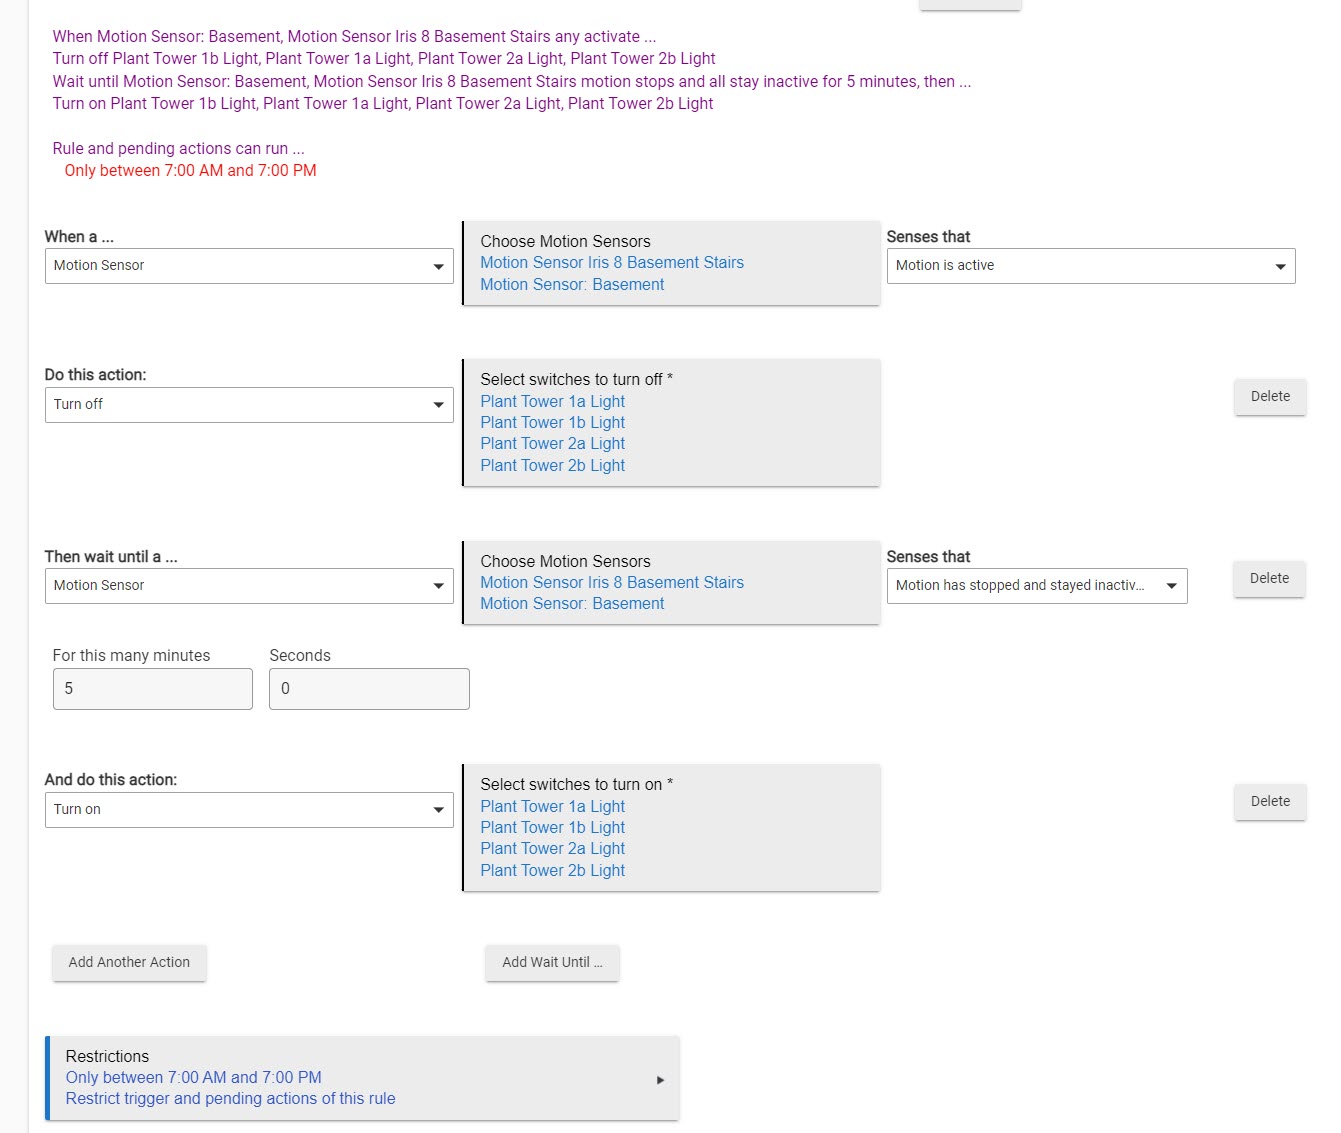Click the Add Wait Until button
This screenshot has width=1341, height=1133.
coord(552,963)
